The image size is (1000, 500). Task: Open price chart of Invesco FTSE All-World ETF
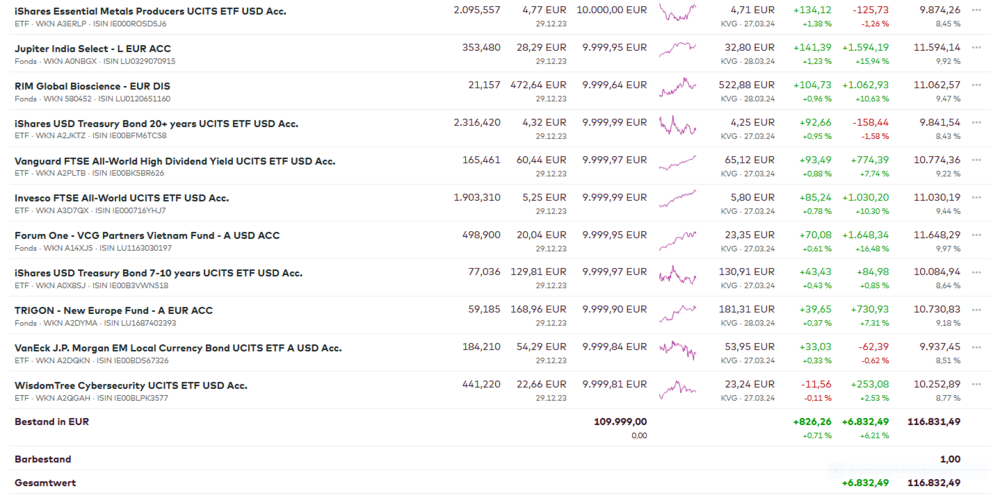tap(677, 199)
